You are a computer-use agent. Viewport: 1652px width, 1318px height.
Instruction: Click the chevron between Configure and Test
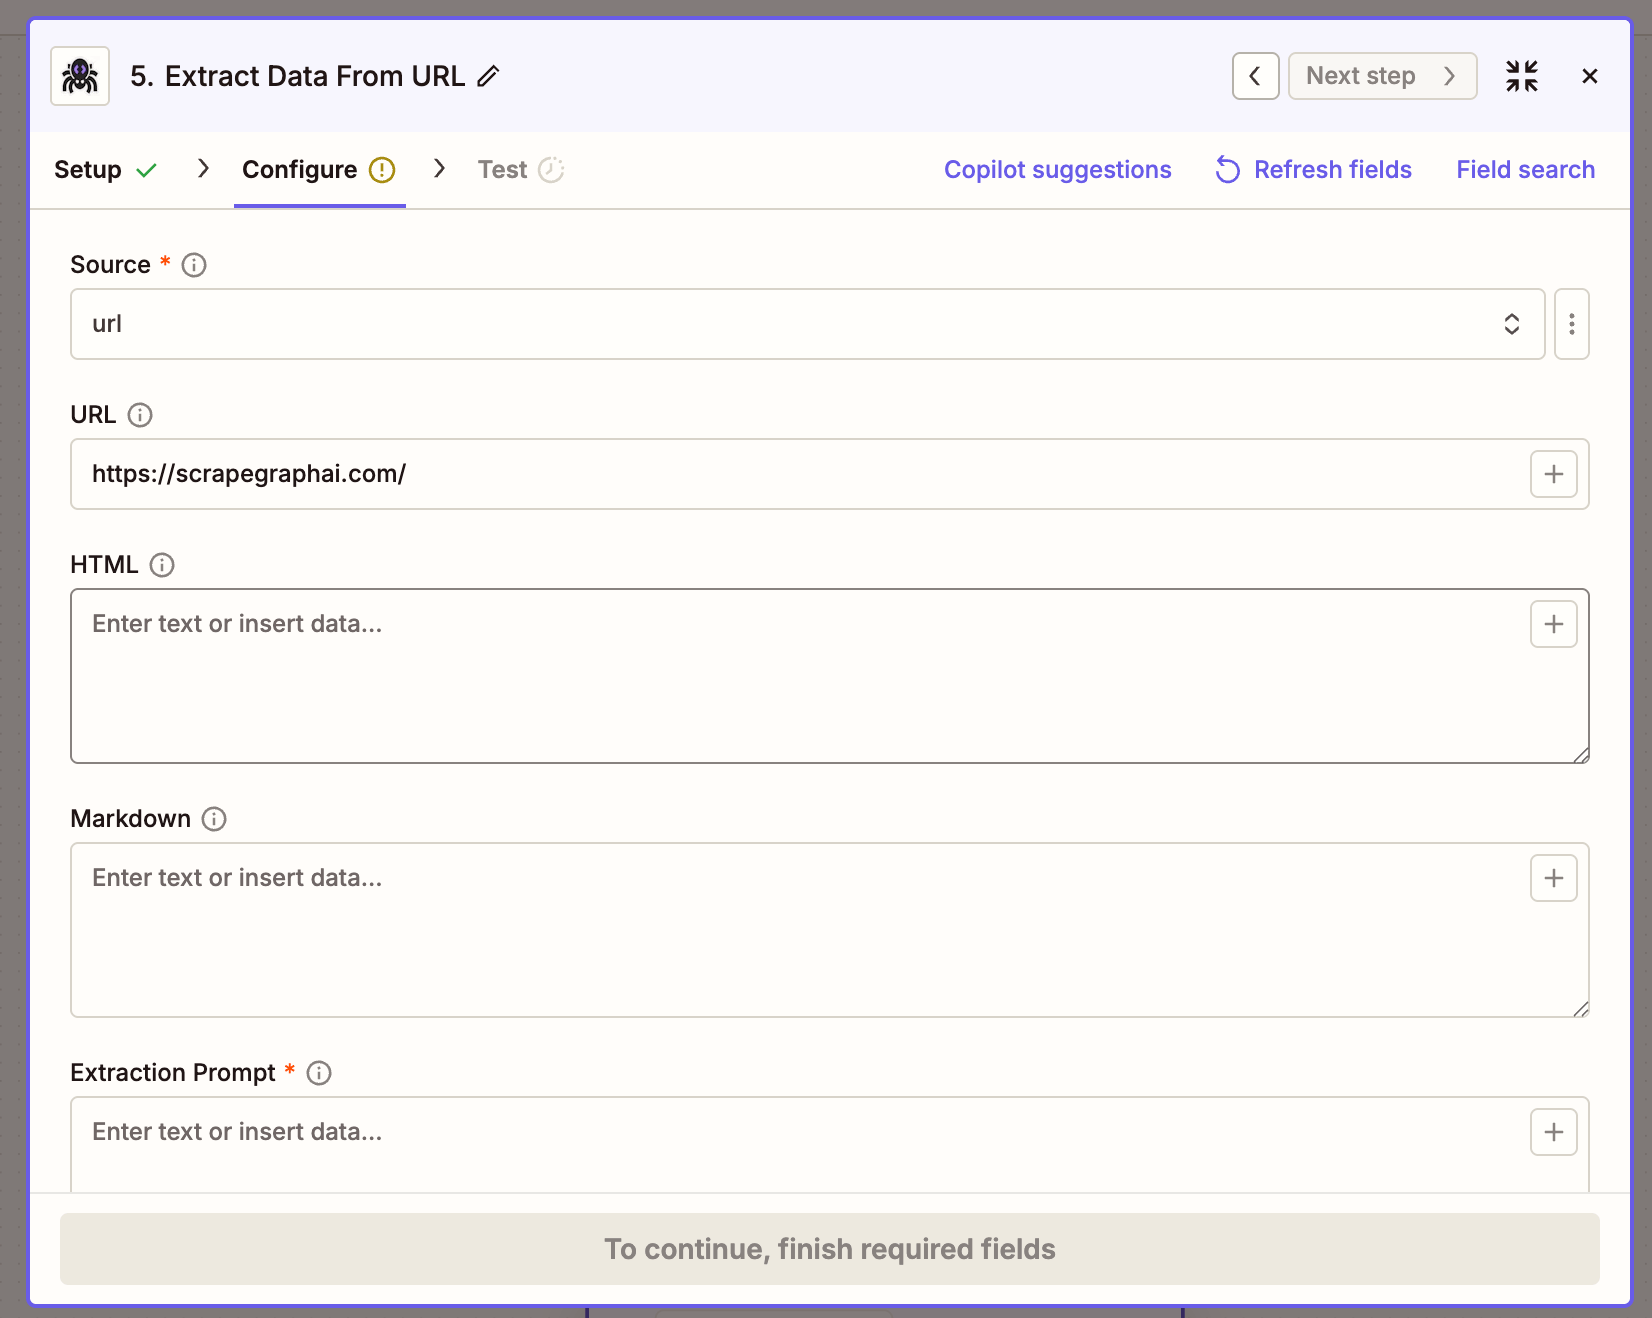[x=439, y=169]
